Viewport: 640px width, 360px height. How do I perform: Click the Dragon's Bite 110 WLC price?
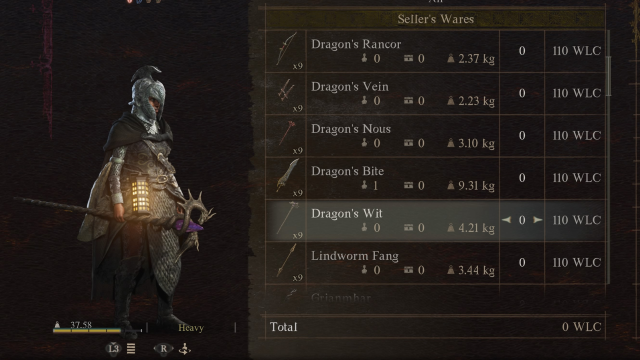coord(576,178)
